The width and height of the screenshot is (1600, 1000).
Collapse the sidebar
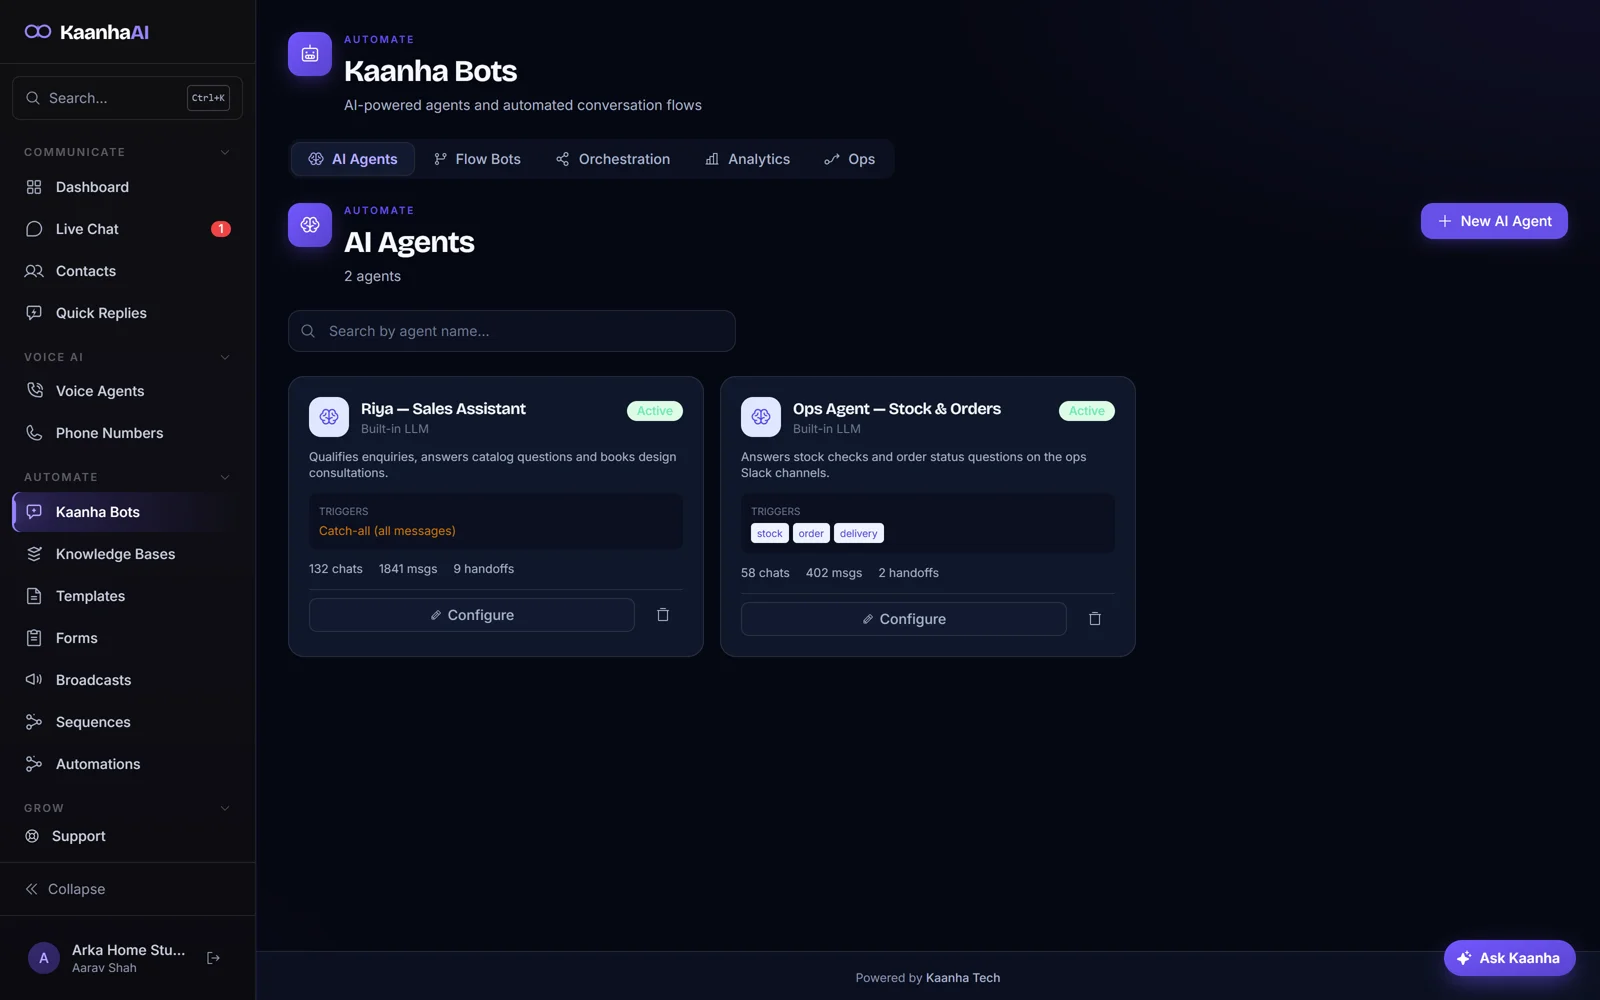click(66, 889)
